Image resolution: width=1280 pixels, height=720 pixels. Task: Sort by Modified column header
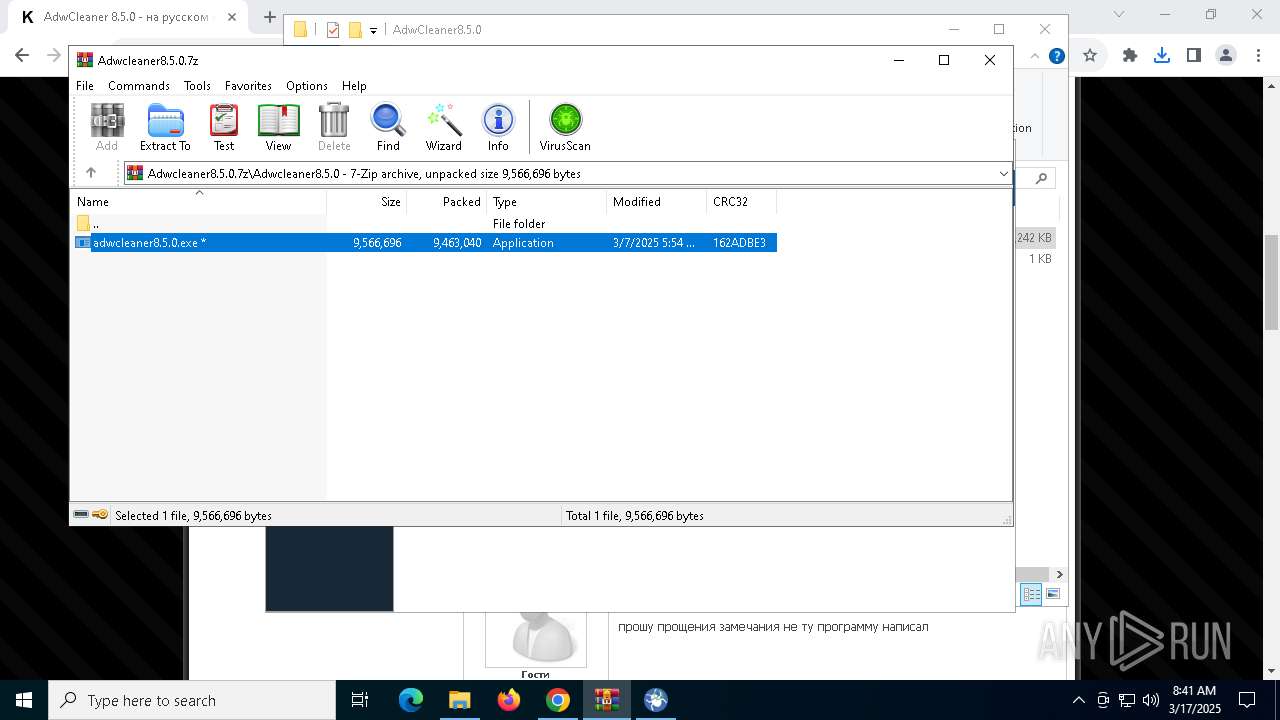point(656,201)
